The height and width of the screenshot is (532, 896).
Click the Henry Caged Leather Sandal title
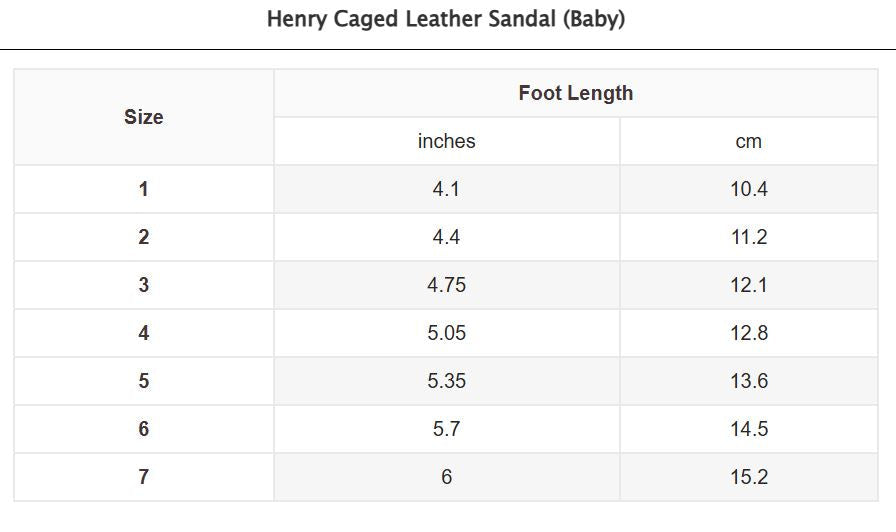pos(446,20)
